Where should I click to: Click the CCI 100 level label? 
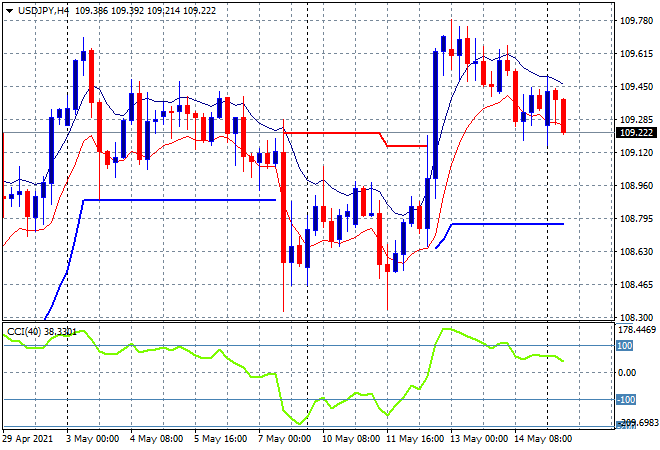click(x=625, y=346)
